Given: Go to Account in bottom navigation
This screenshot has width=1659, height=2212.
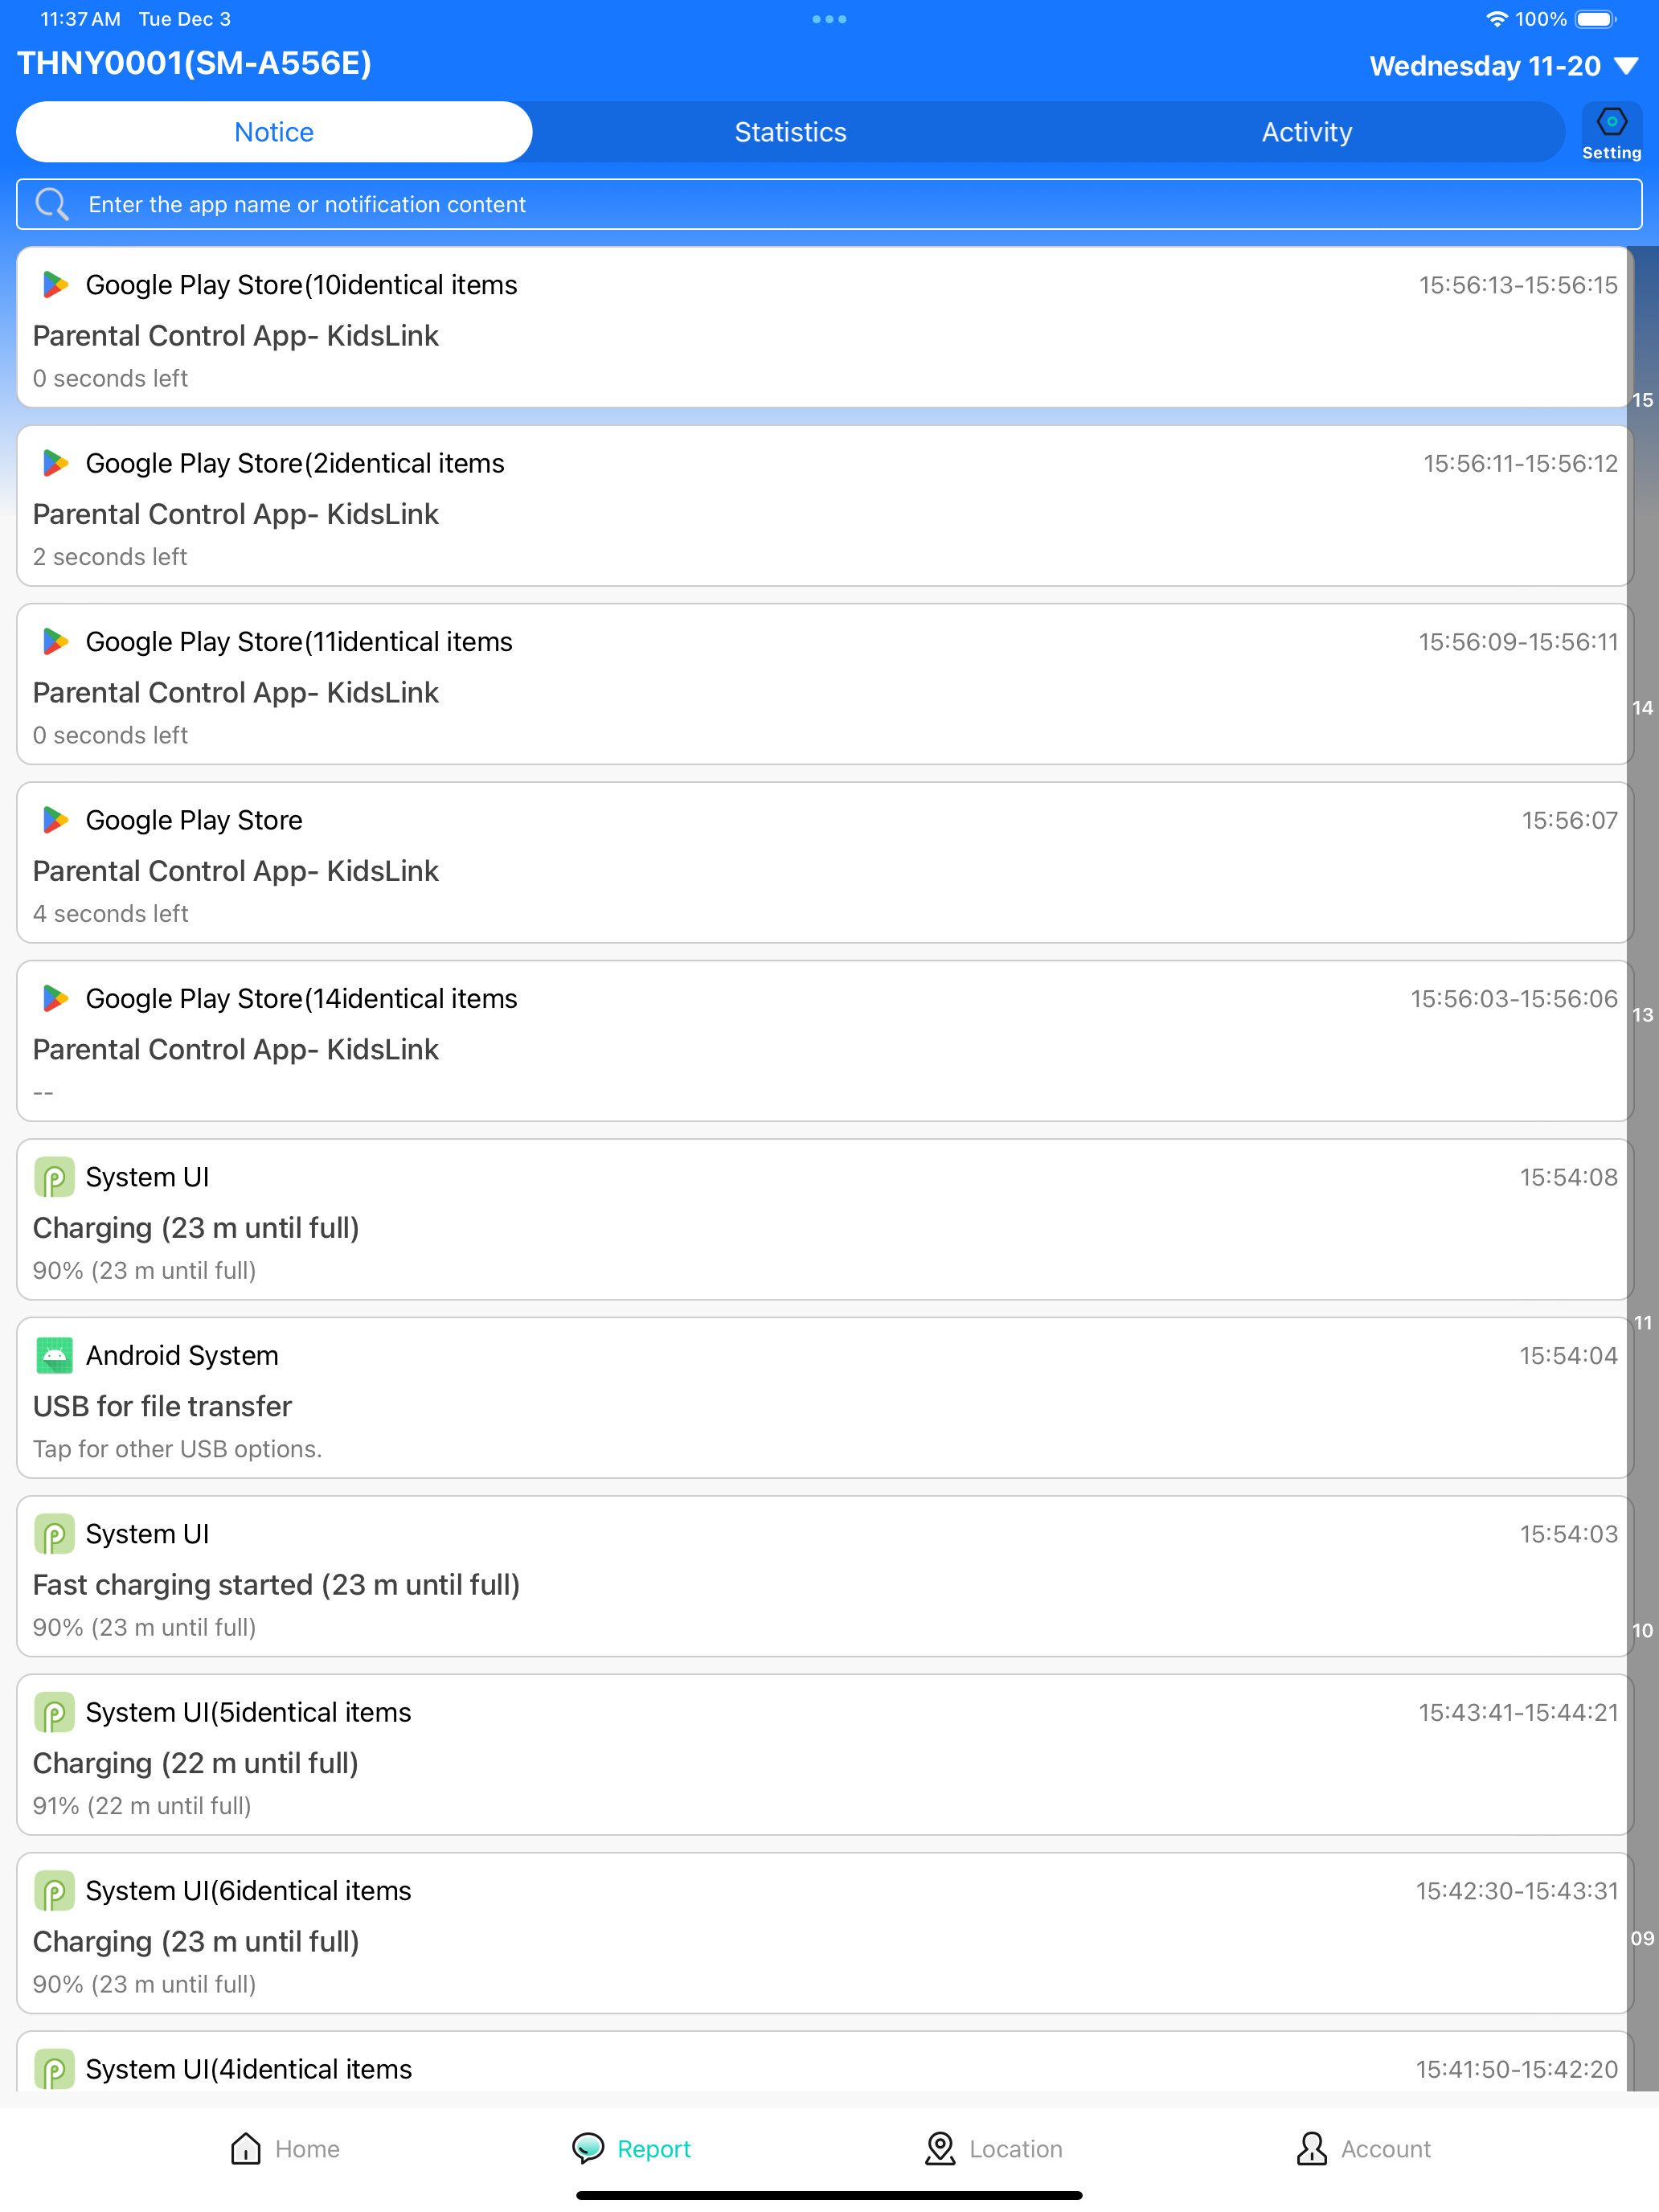Looking at the screenshot, I should point(1363,2148).
